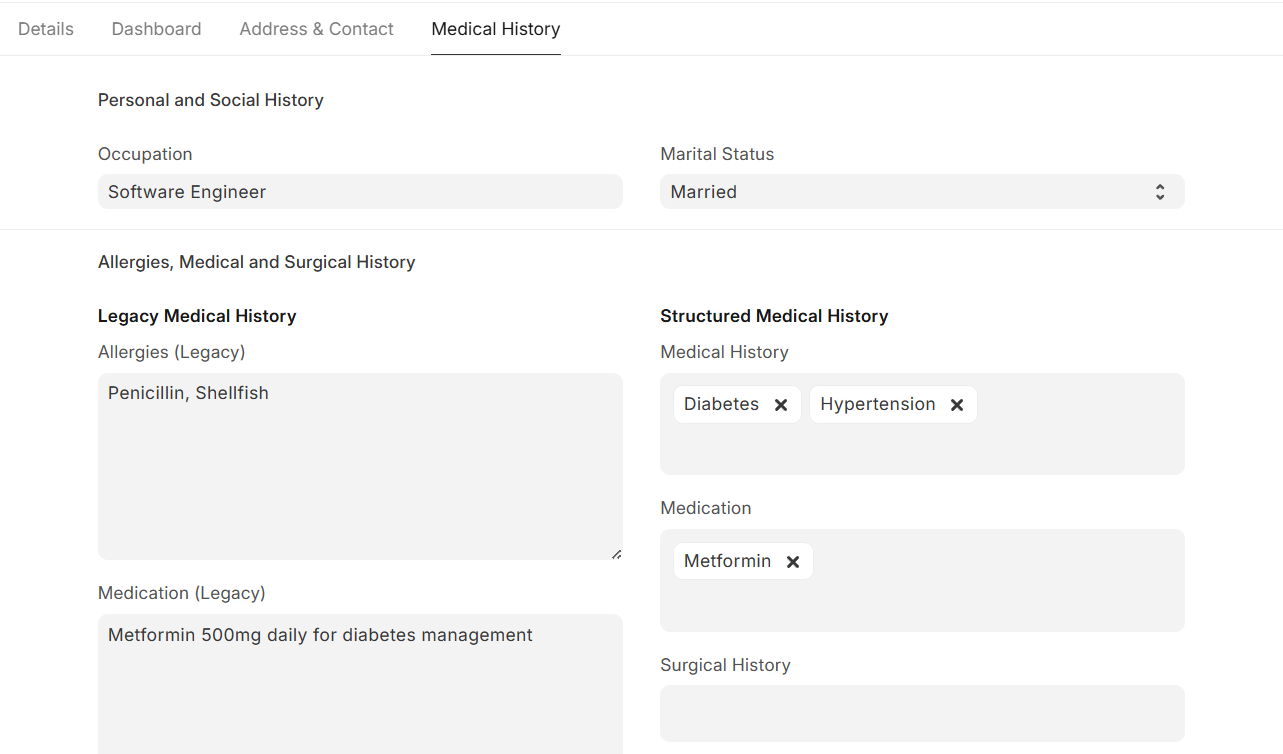The height and width of the screenshot is (754, 1283).
Task: Focus the Surgical History field
Action: coord(922,713)
